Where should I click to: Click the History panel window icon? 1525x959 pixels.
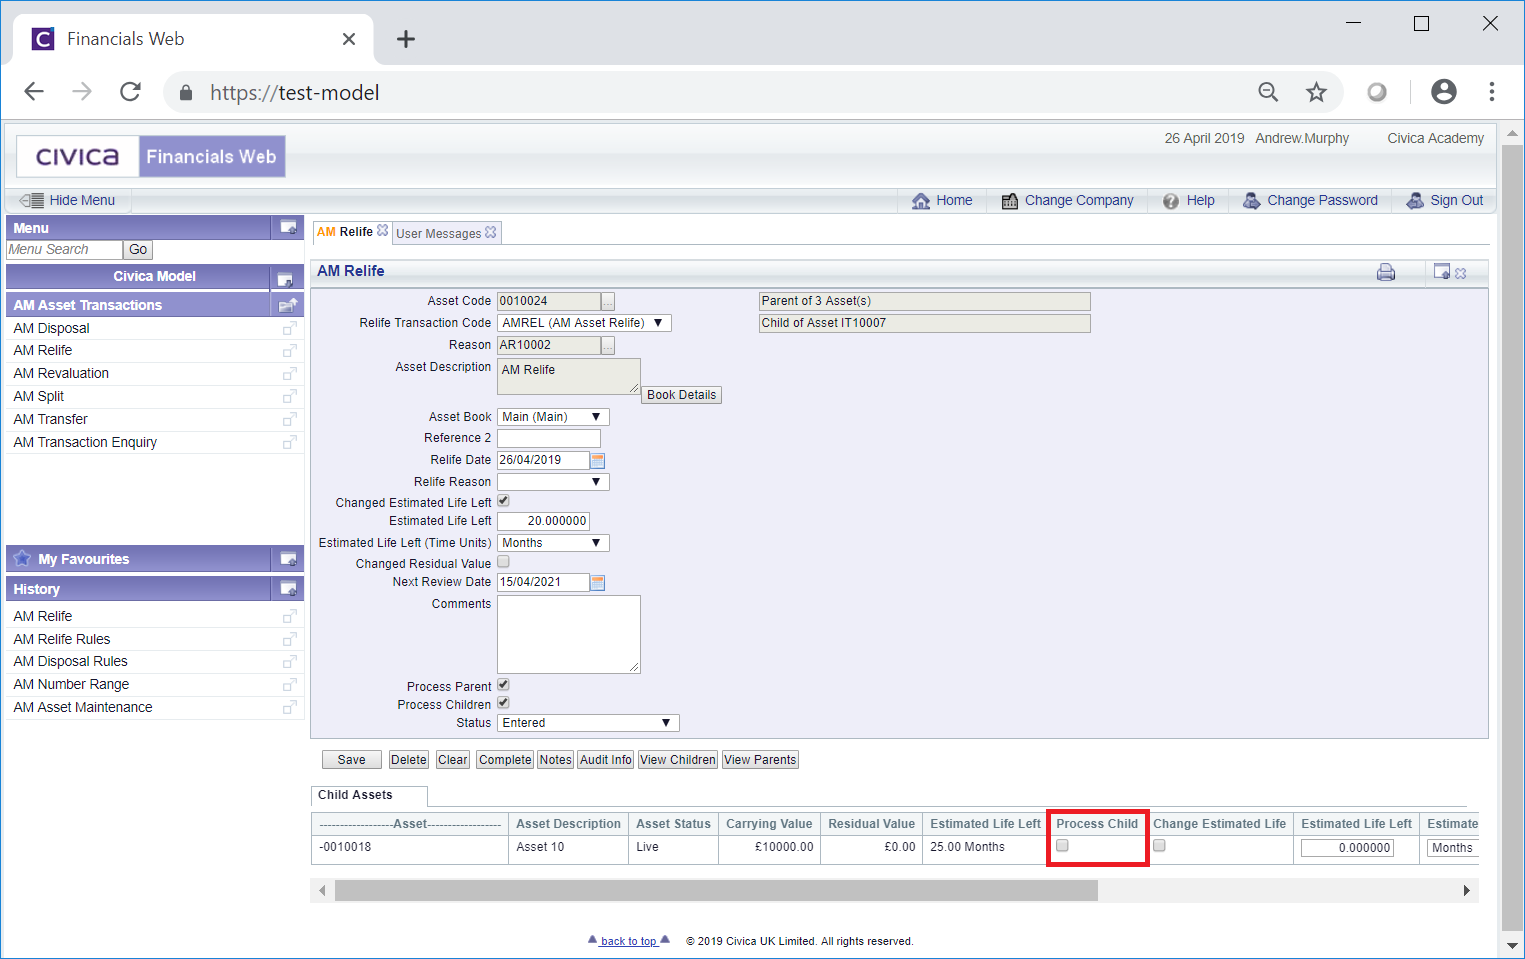point(288,589)
